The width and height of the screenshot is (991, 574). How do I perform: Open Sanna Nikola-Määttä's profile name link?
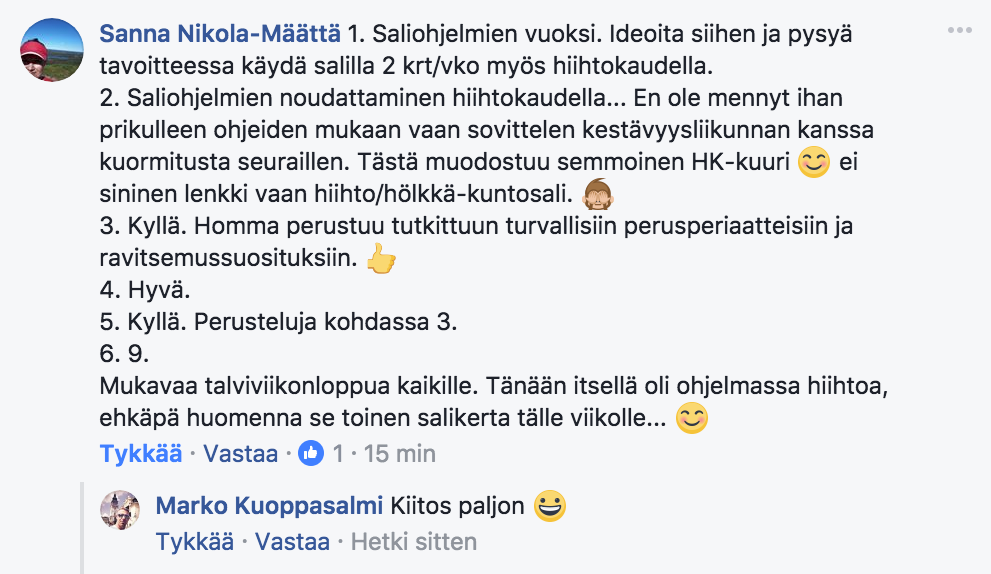pyautogui.click(x=220, y=34)
